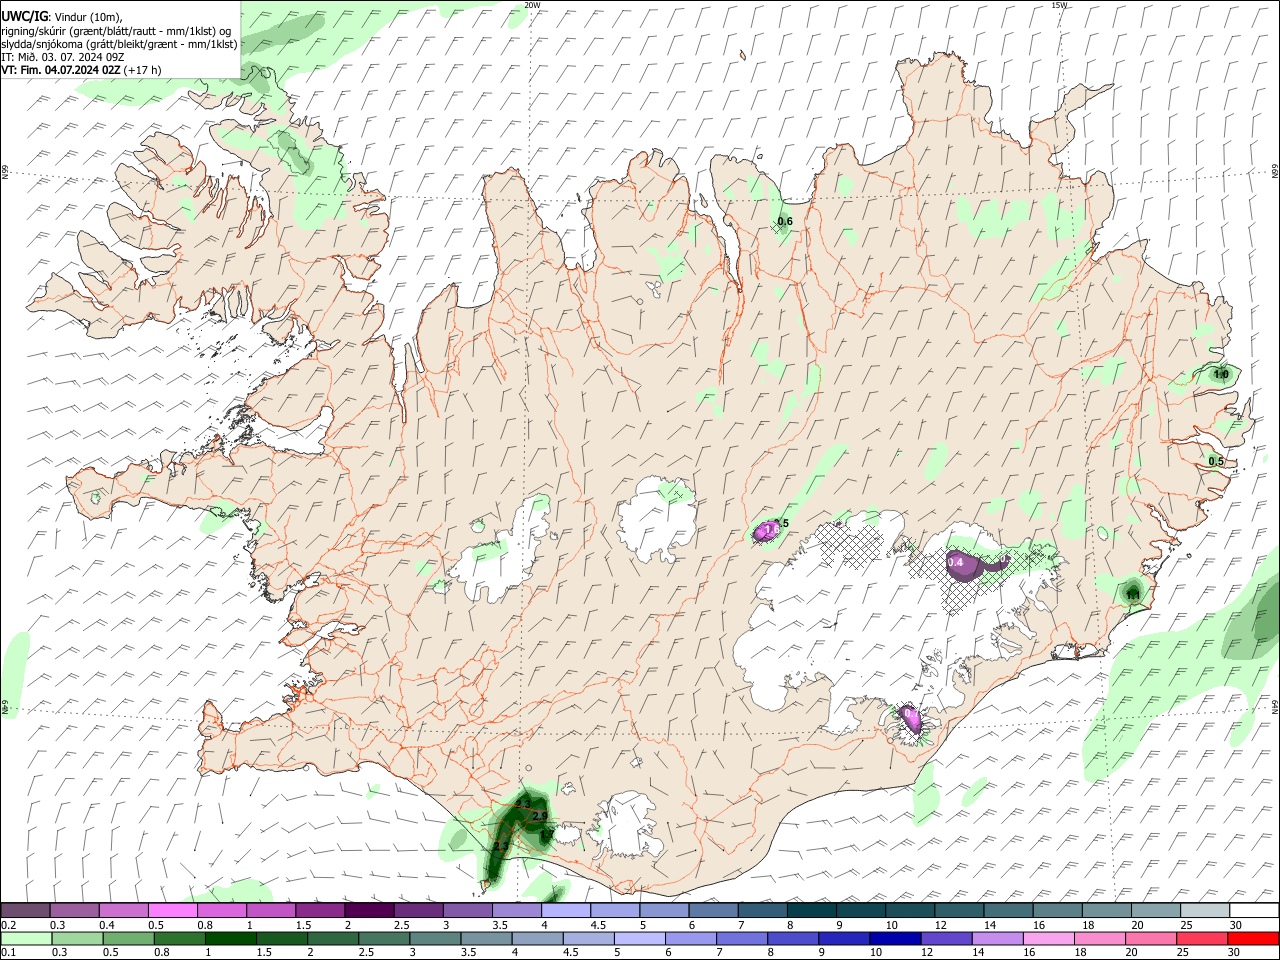Click the 1.0 precipitation value on east coast

pyautogui.click(x=1221, y=375)
